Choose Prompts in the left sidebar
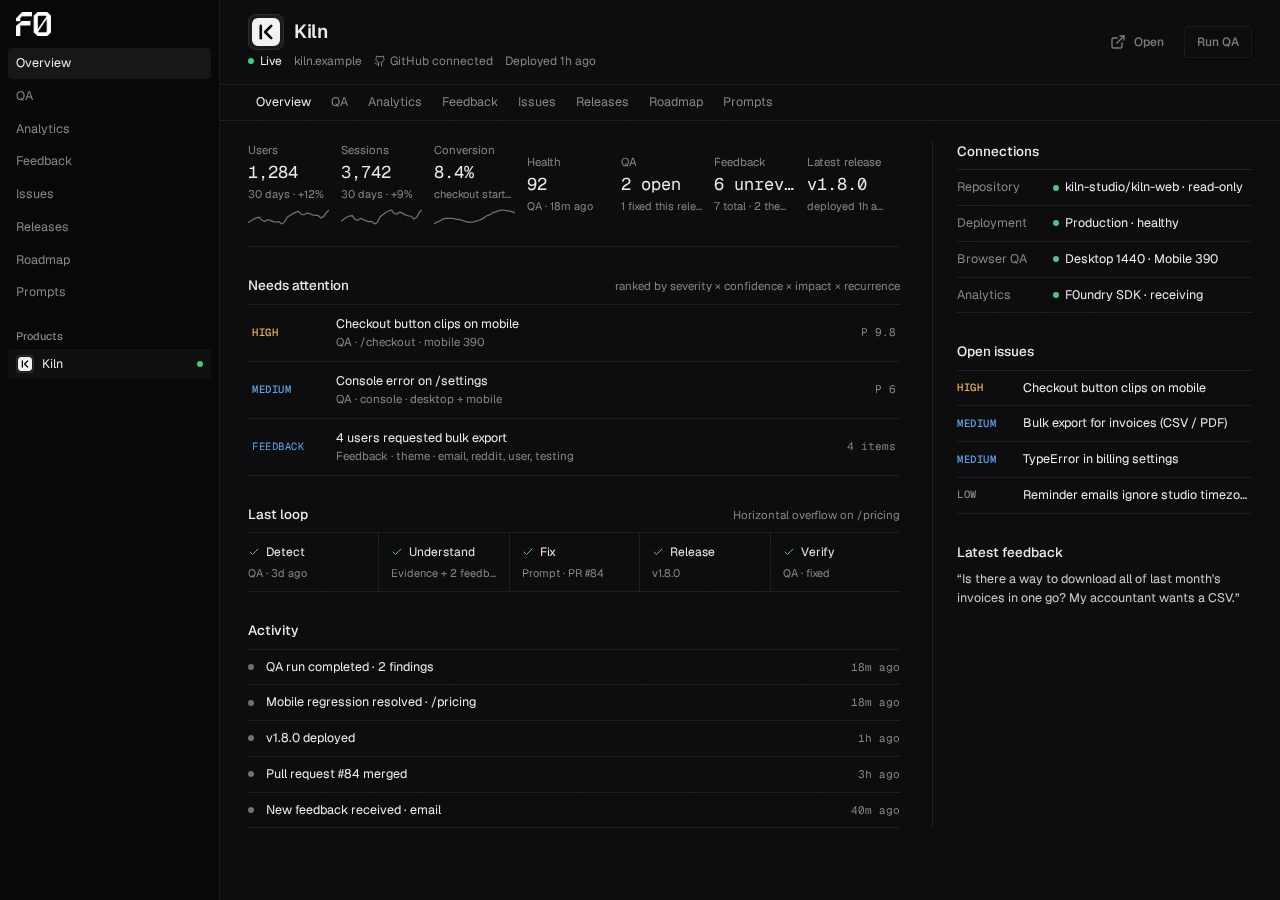Screen dimensions: 1280x900 (x=110, y=292)
